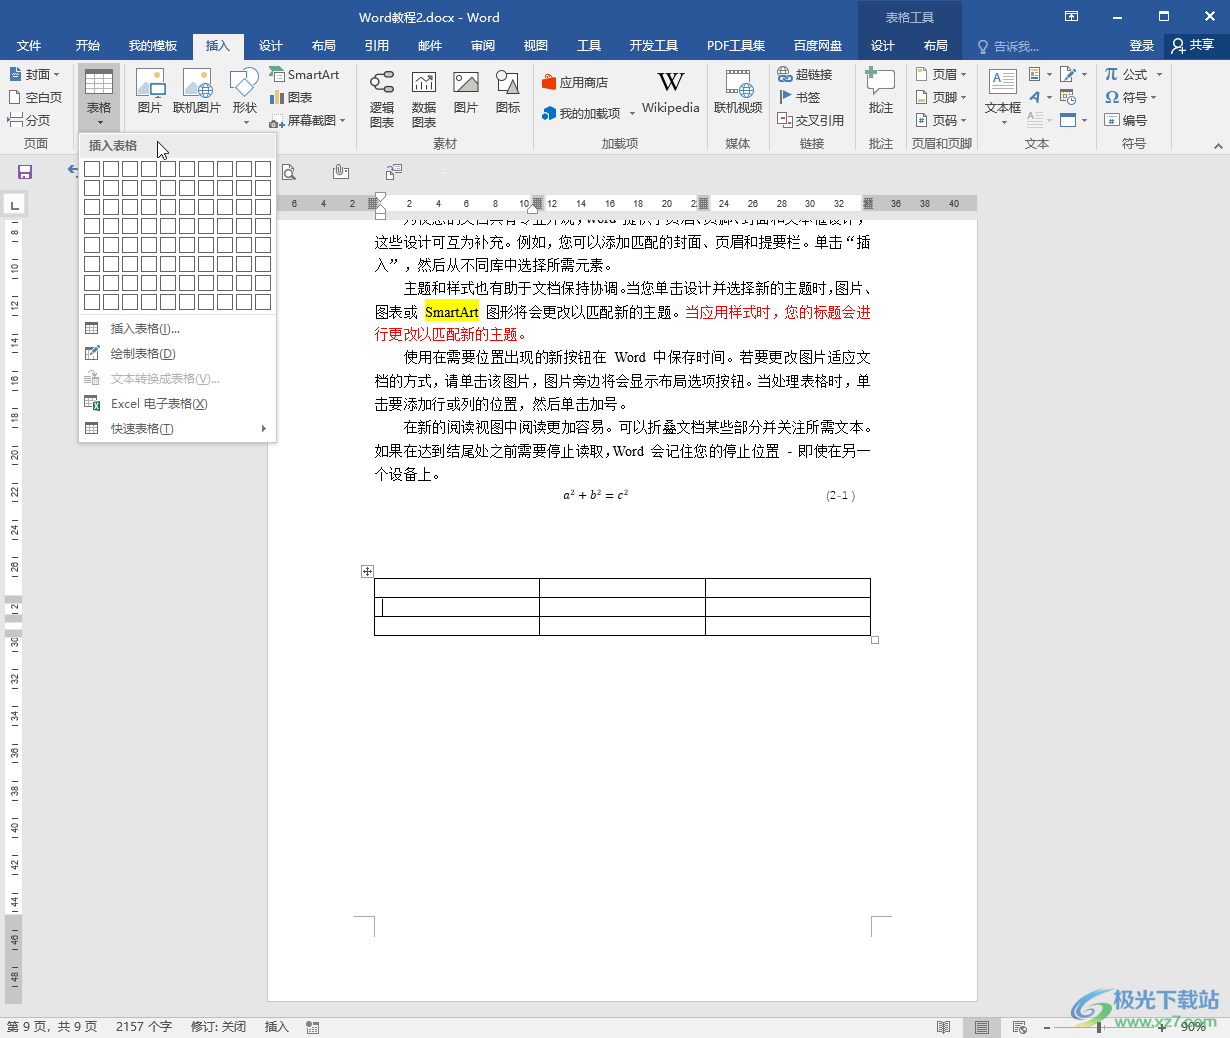Switch to read mode view in status bar
1230x1038 pixels.
(x=943, y=1027)
